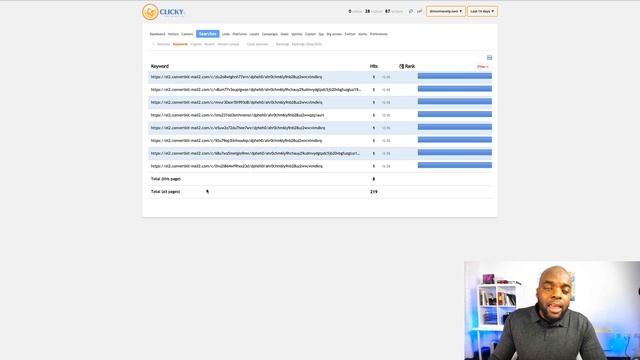640x360 pixels.
Task: Click the blue bar in the last row
Action: 455,165
